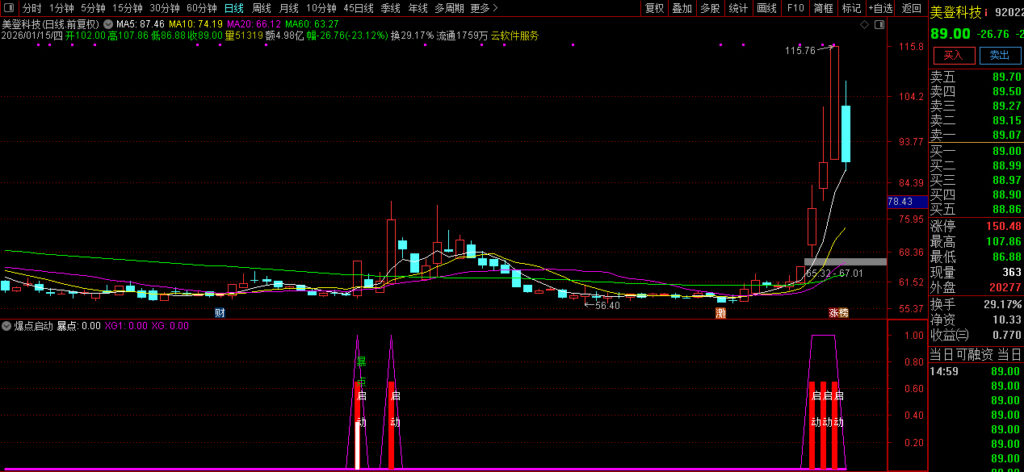1024x472 pixels.
Task: Click the red 买入 buy button
Action: pos(952,55)
